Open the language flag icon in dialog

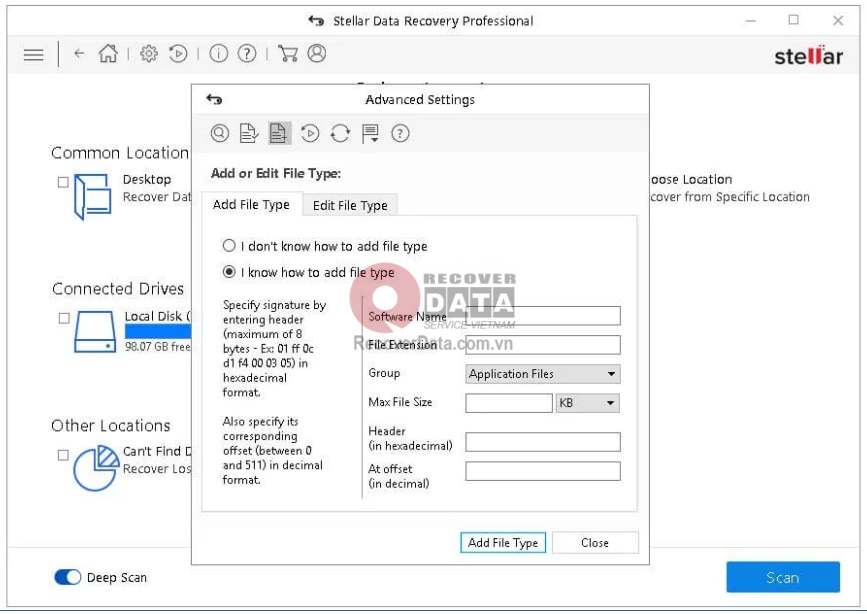(x=370, y=133)
